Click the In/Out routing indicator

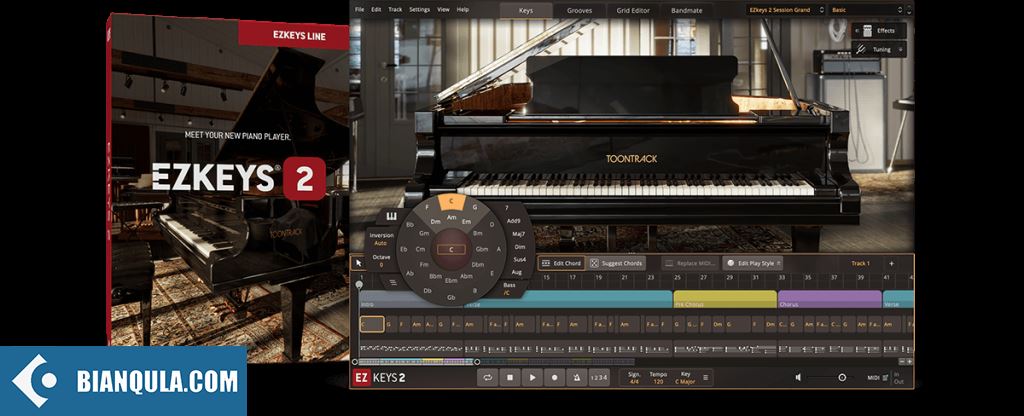click(x=899, y=377)
